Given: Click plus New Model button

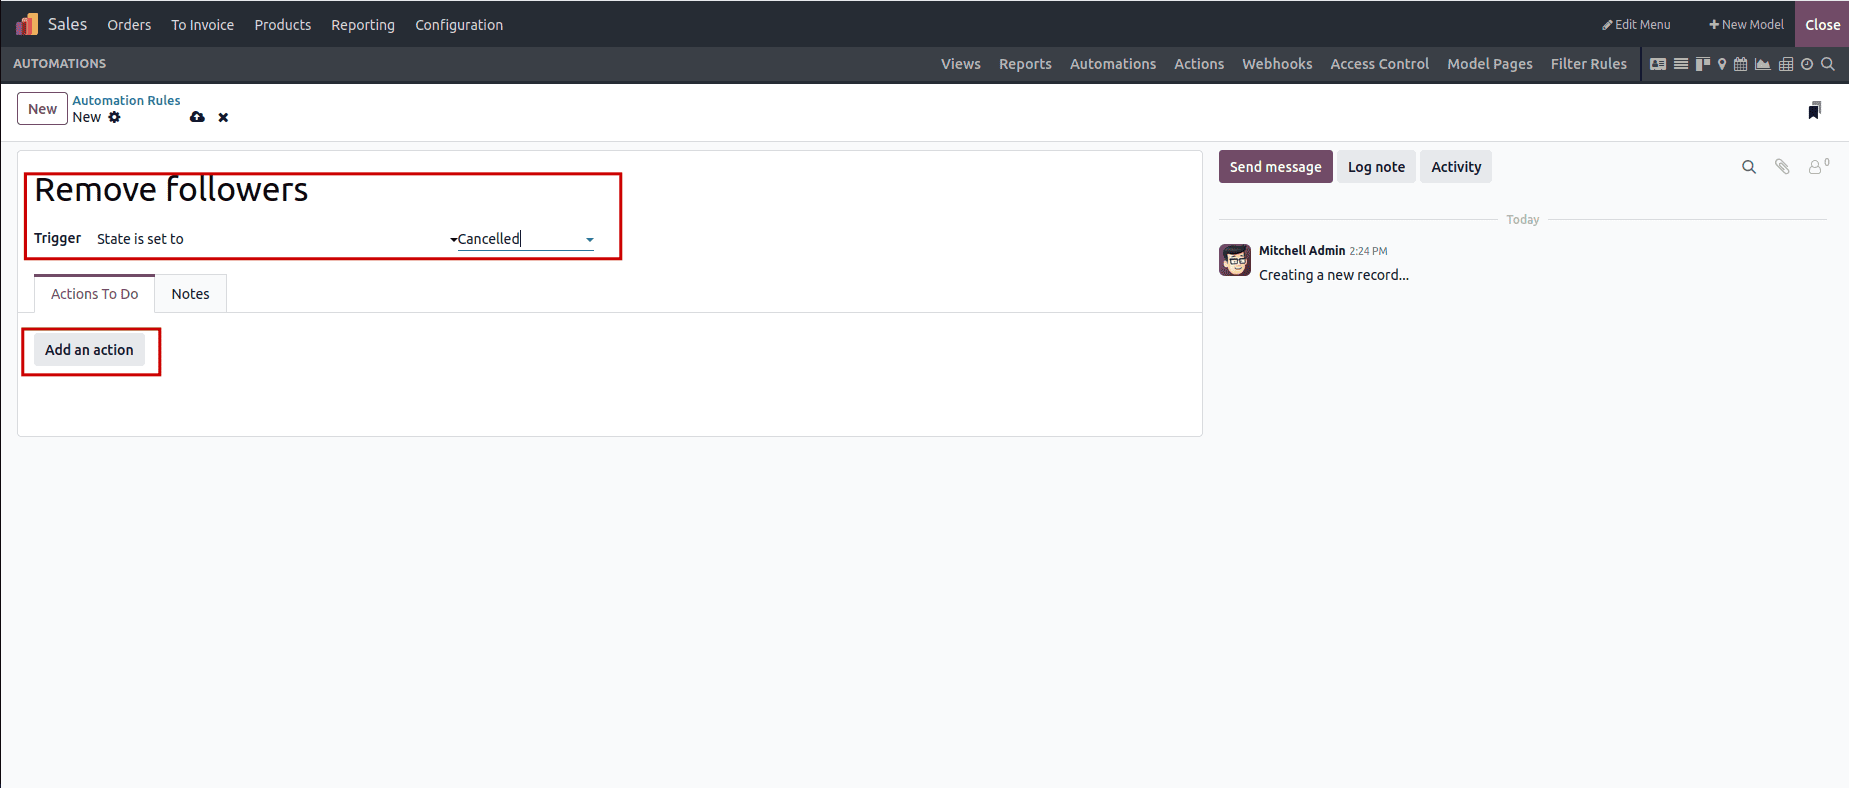Looking at the screenshot, I should click(x=1746, y=24).
